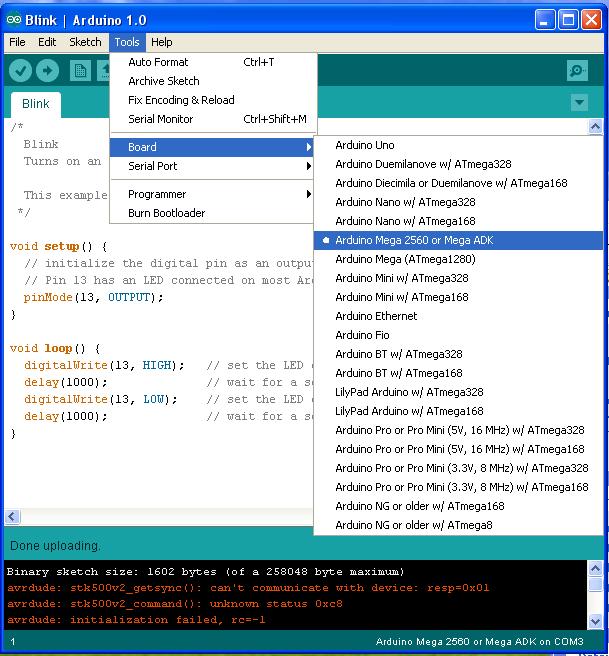Open the Sketch menu
The height and width of the screenshot is (656, 609).
85,42
